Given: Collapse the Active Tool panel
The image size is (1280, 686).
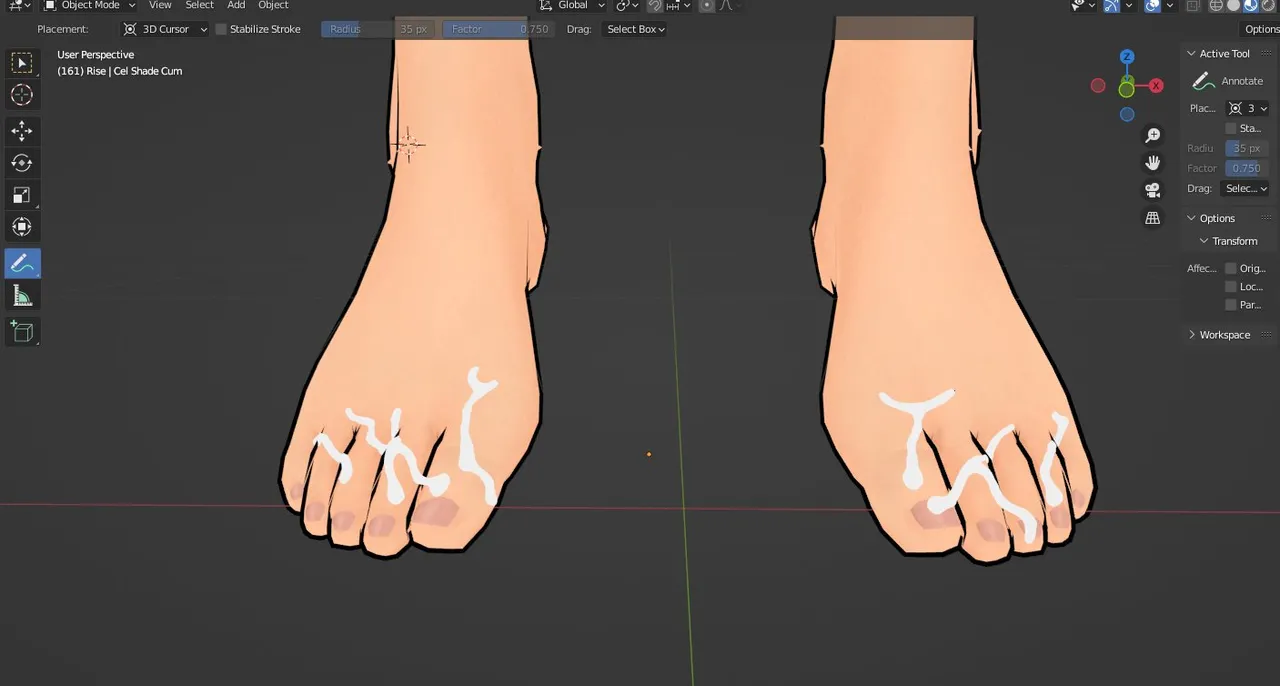Looking at the screenshot, I should tap(1191, 54).
